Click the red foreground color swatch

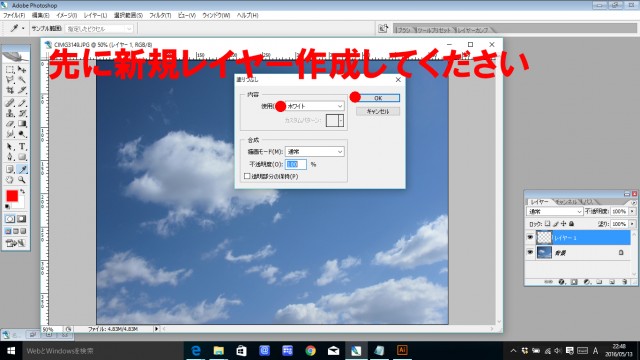[12, 196]
